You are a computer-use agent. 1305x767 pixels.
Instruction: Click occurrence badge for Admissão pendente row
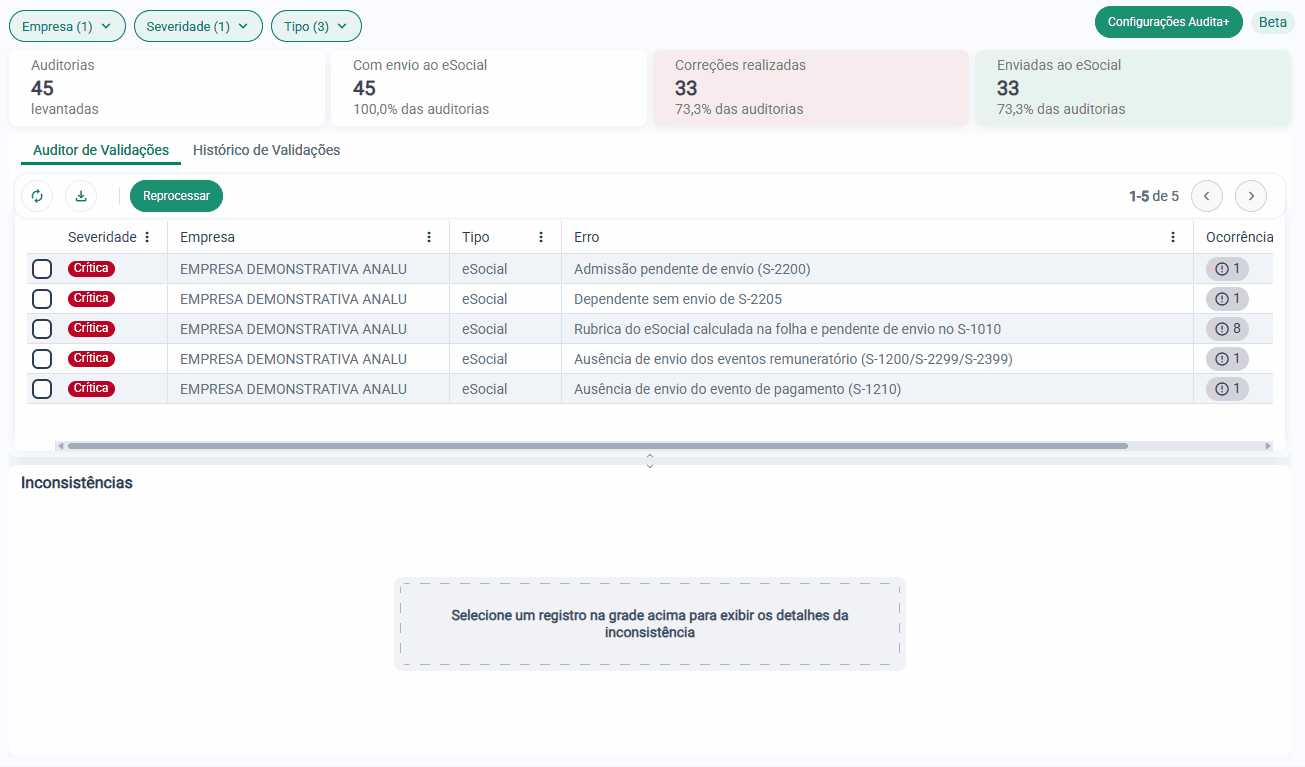[1227, 269]
